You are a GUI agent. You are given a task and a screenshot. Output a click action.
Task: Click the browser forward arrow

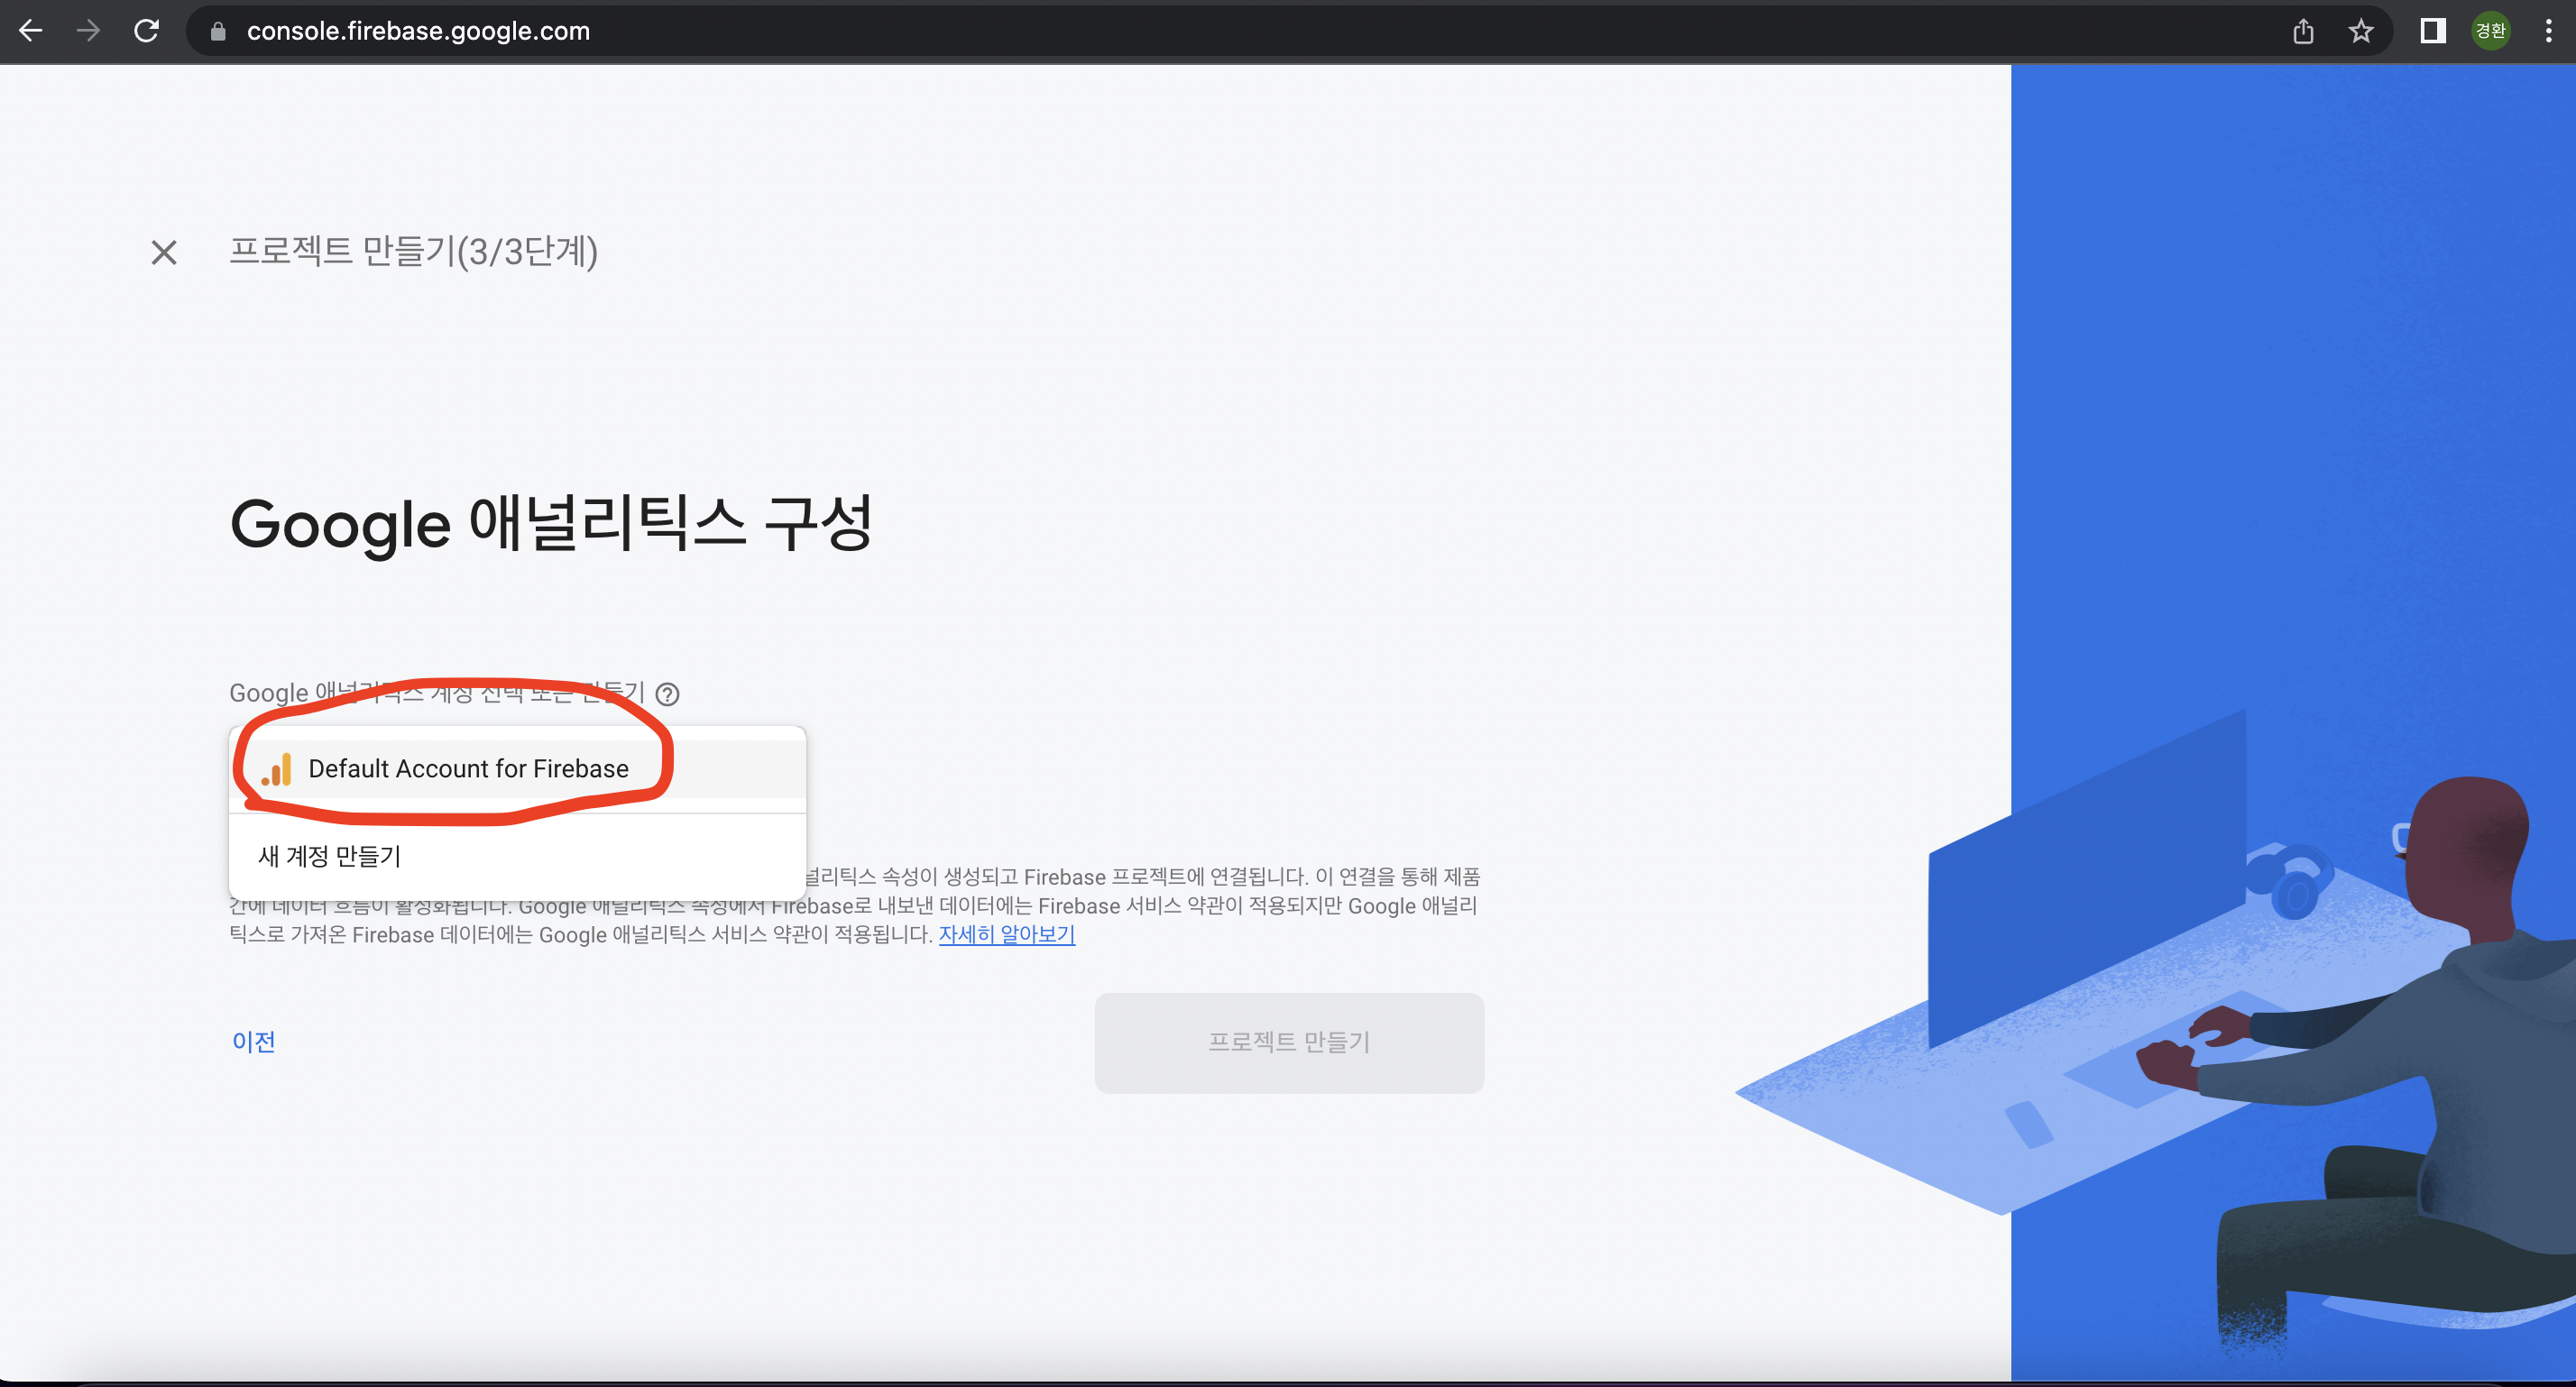click(x=88, y=31)
